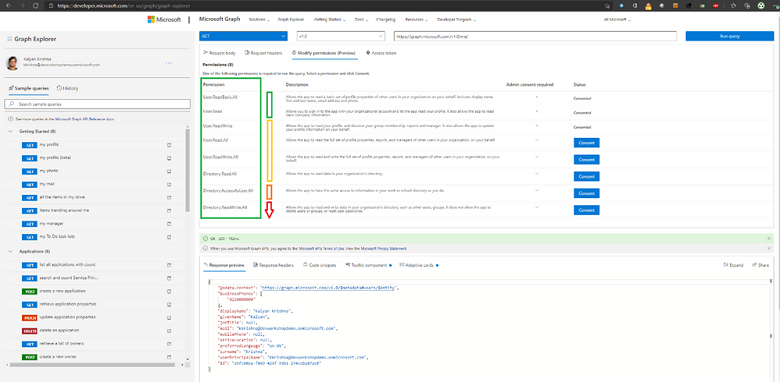This screenshot has height=382, width=780.
Task: Open the ellipsis menu beside Kalyan Krishna
Action: click(169, 63)
